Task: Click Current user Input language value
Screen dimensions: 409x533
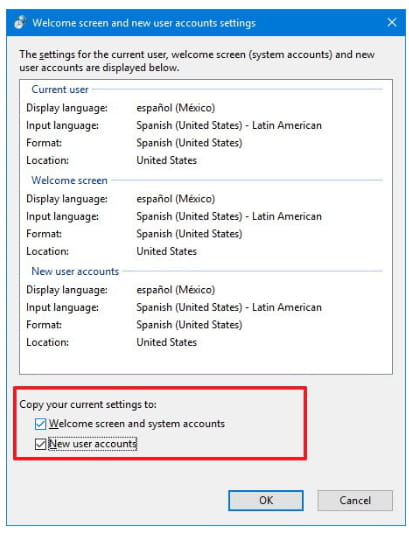Action: 229,125
